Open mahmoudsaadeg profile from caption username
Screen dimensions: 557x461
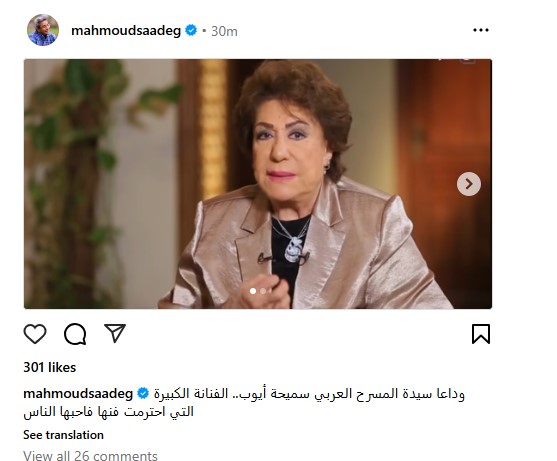[x=78, y=394]
